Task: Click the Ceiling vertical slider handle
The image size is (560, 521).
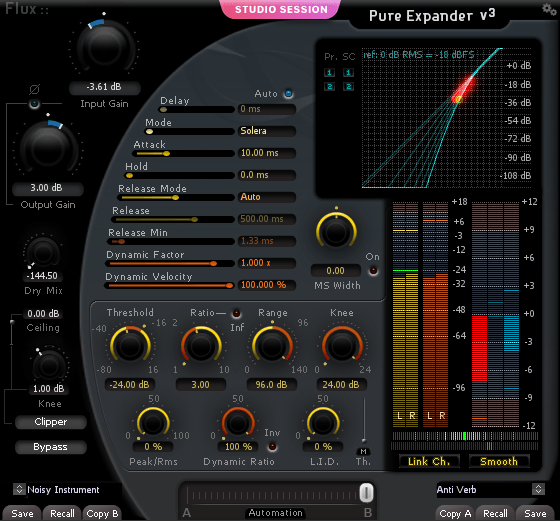Action: point(12,322)
